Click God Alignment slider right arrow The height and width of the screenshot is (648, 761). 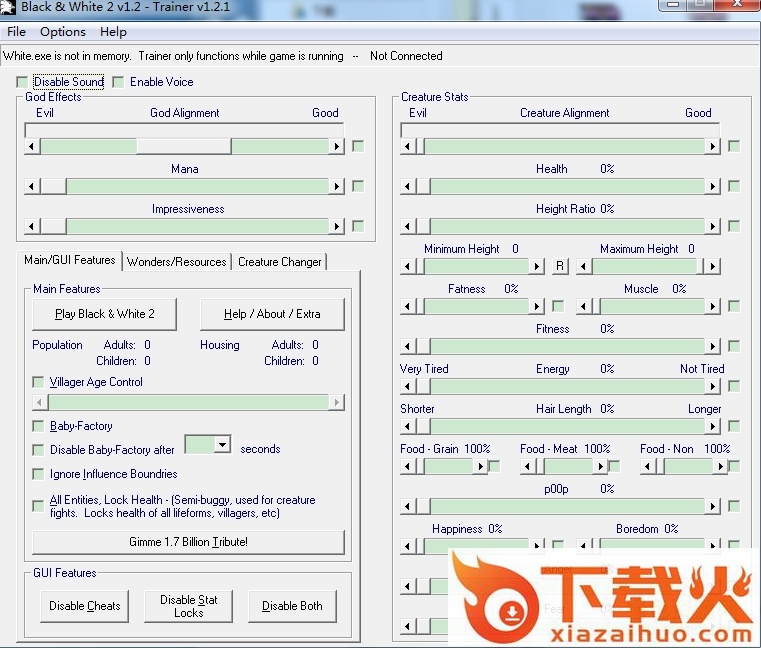[x=337, y=146]
